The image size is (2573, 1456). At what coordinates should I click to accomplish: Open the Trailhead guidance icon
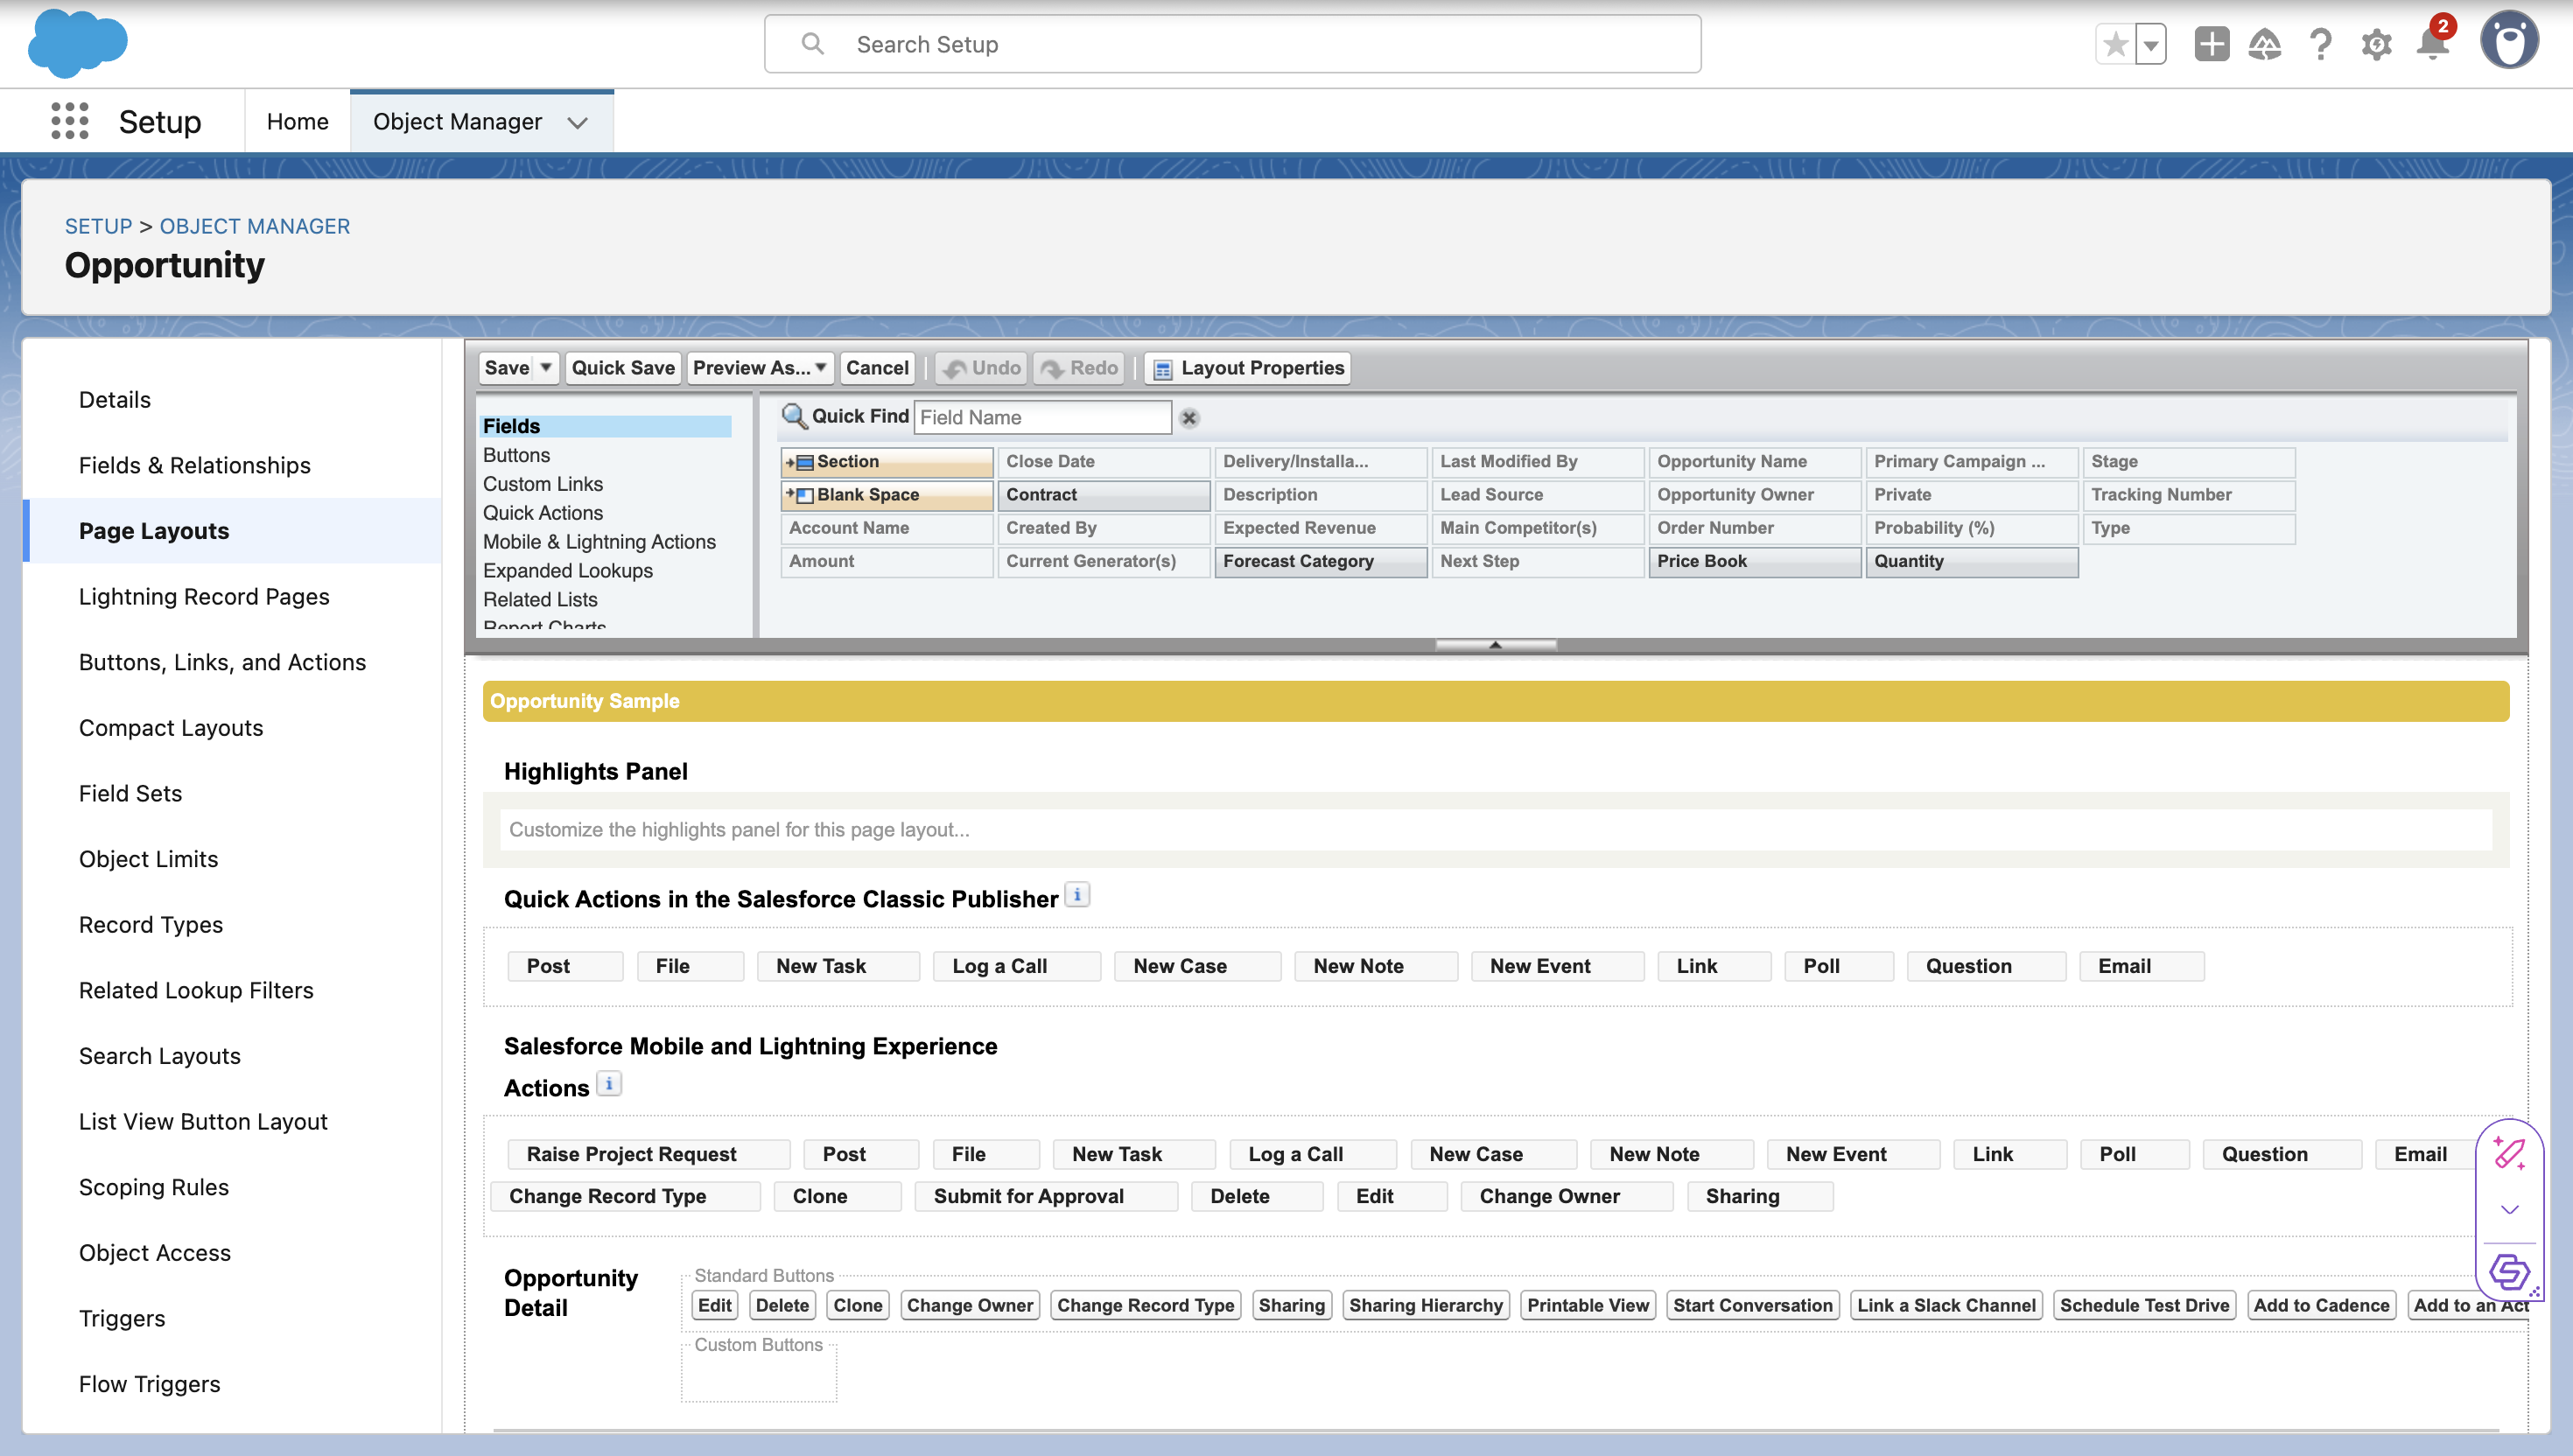coord(2264,45)
